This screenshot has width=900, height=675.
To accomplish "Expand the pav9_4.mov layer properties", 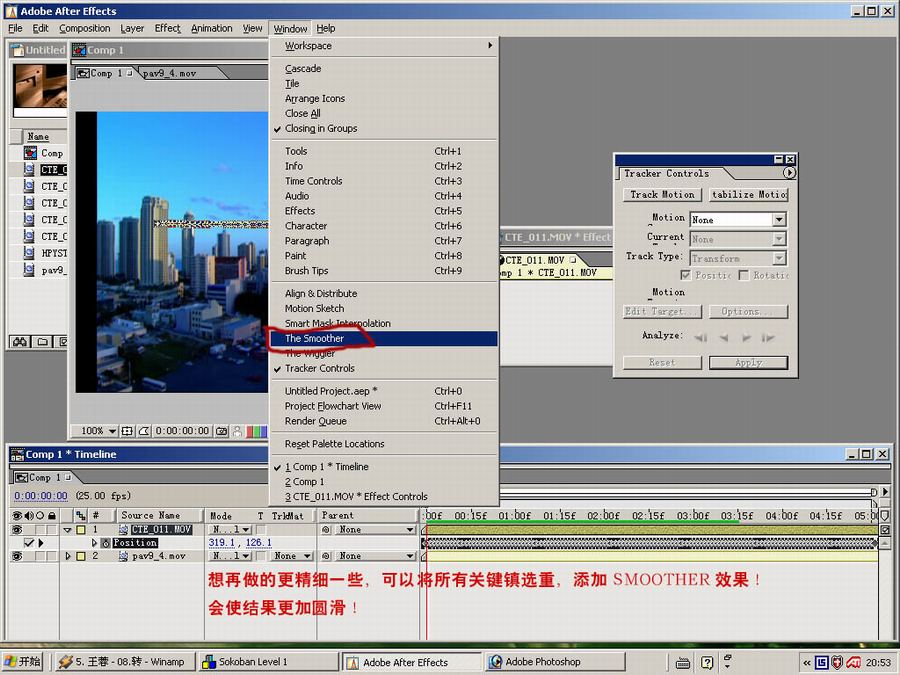I will point(68,556).
